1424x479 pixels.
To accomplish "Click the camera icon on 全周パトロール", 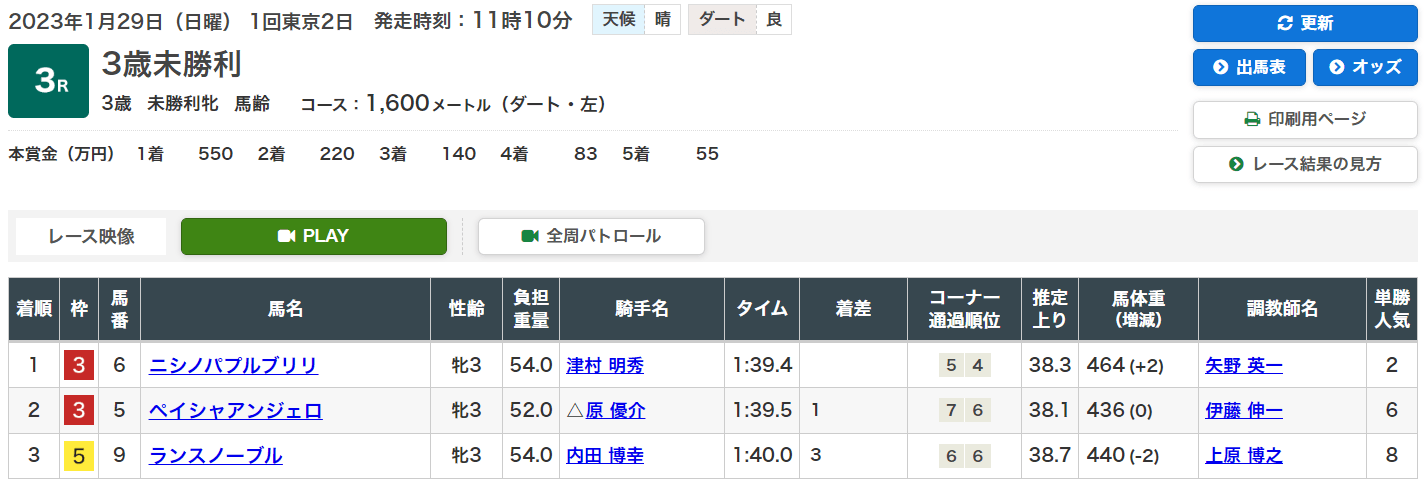I will 530,236.
